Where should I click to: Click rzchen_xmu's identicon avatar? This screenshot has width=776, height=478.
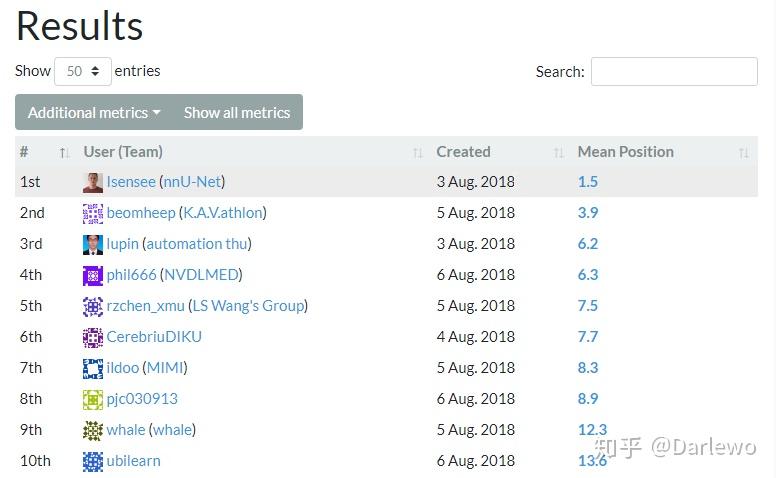[93, 307]
